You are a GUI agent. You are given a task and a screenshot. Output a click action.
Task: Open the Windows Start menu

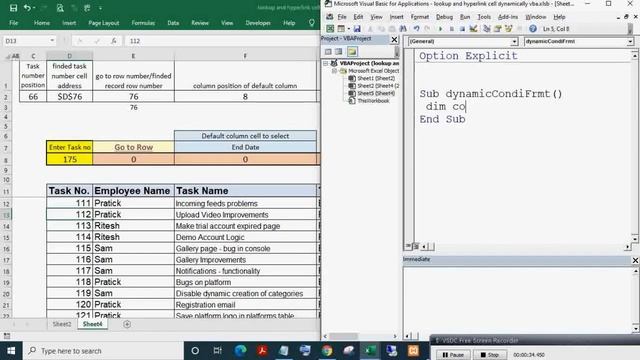[x=11, y=351]
